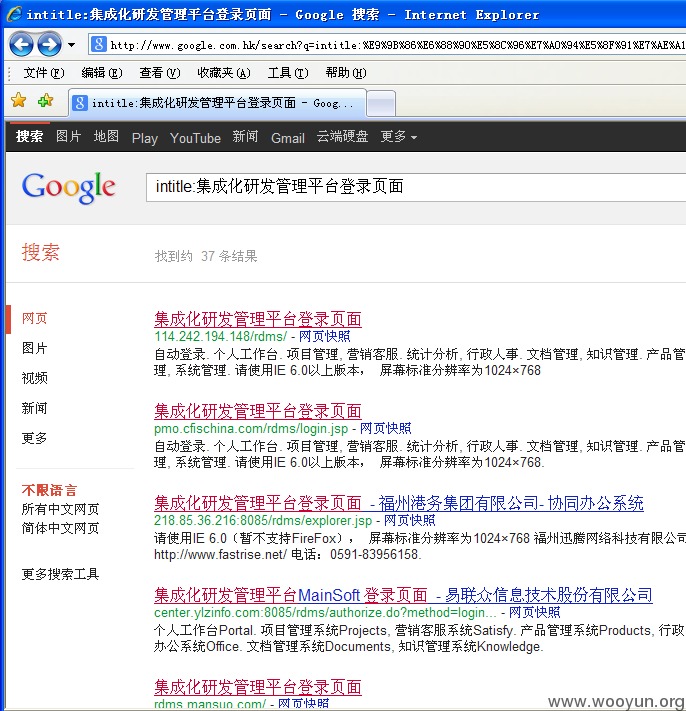This screenshot has width=686, height=711.
Task: Select 图片 in left sidebar
Action: pyautogui.click(x=34, y=348)
